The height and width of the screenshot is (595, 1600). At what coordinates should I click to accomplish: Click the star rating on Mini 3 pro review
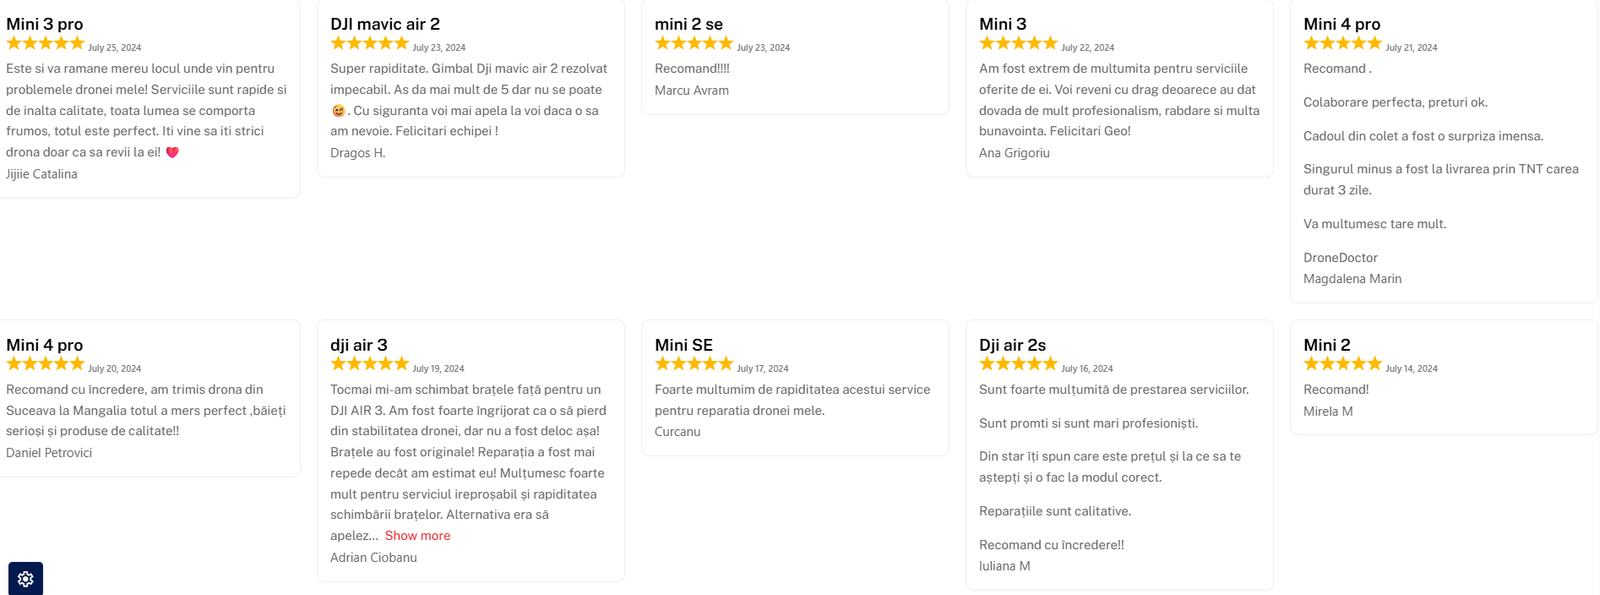point(45,43)
